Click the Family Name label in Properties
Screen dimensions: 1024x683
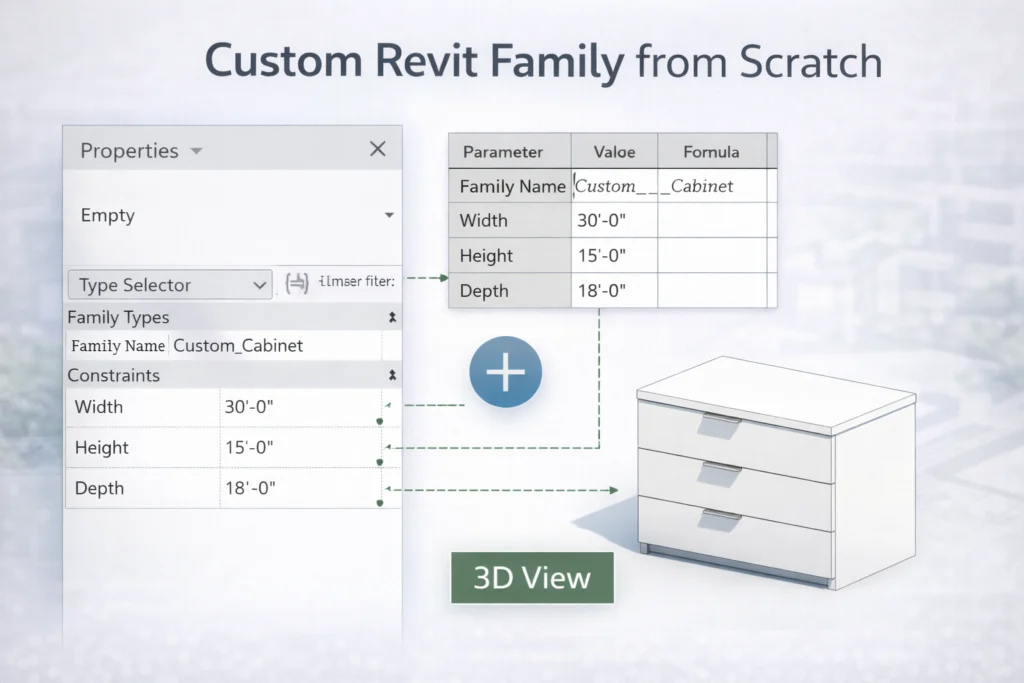point(118,345)
